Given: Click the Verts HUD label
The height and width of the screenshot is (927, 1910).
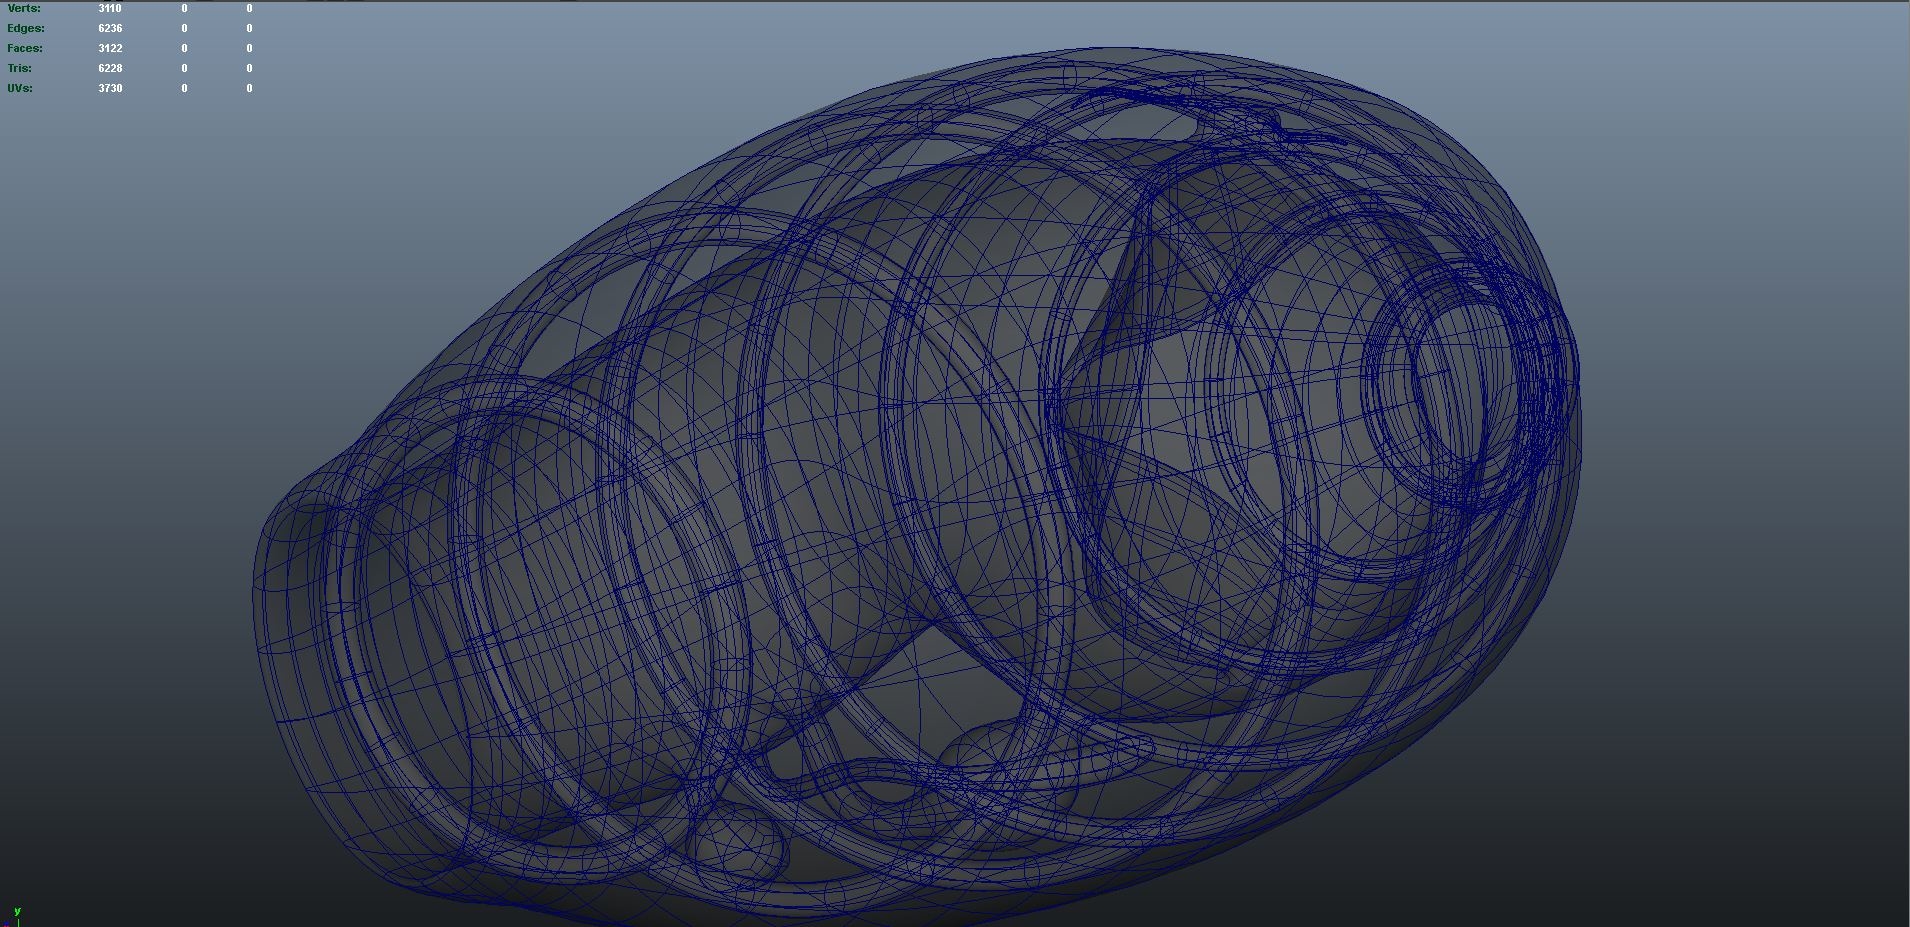Looking at the screenshot, I should [x=22, y=8].
